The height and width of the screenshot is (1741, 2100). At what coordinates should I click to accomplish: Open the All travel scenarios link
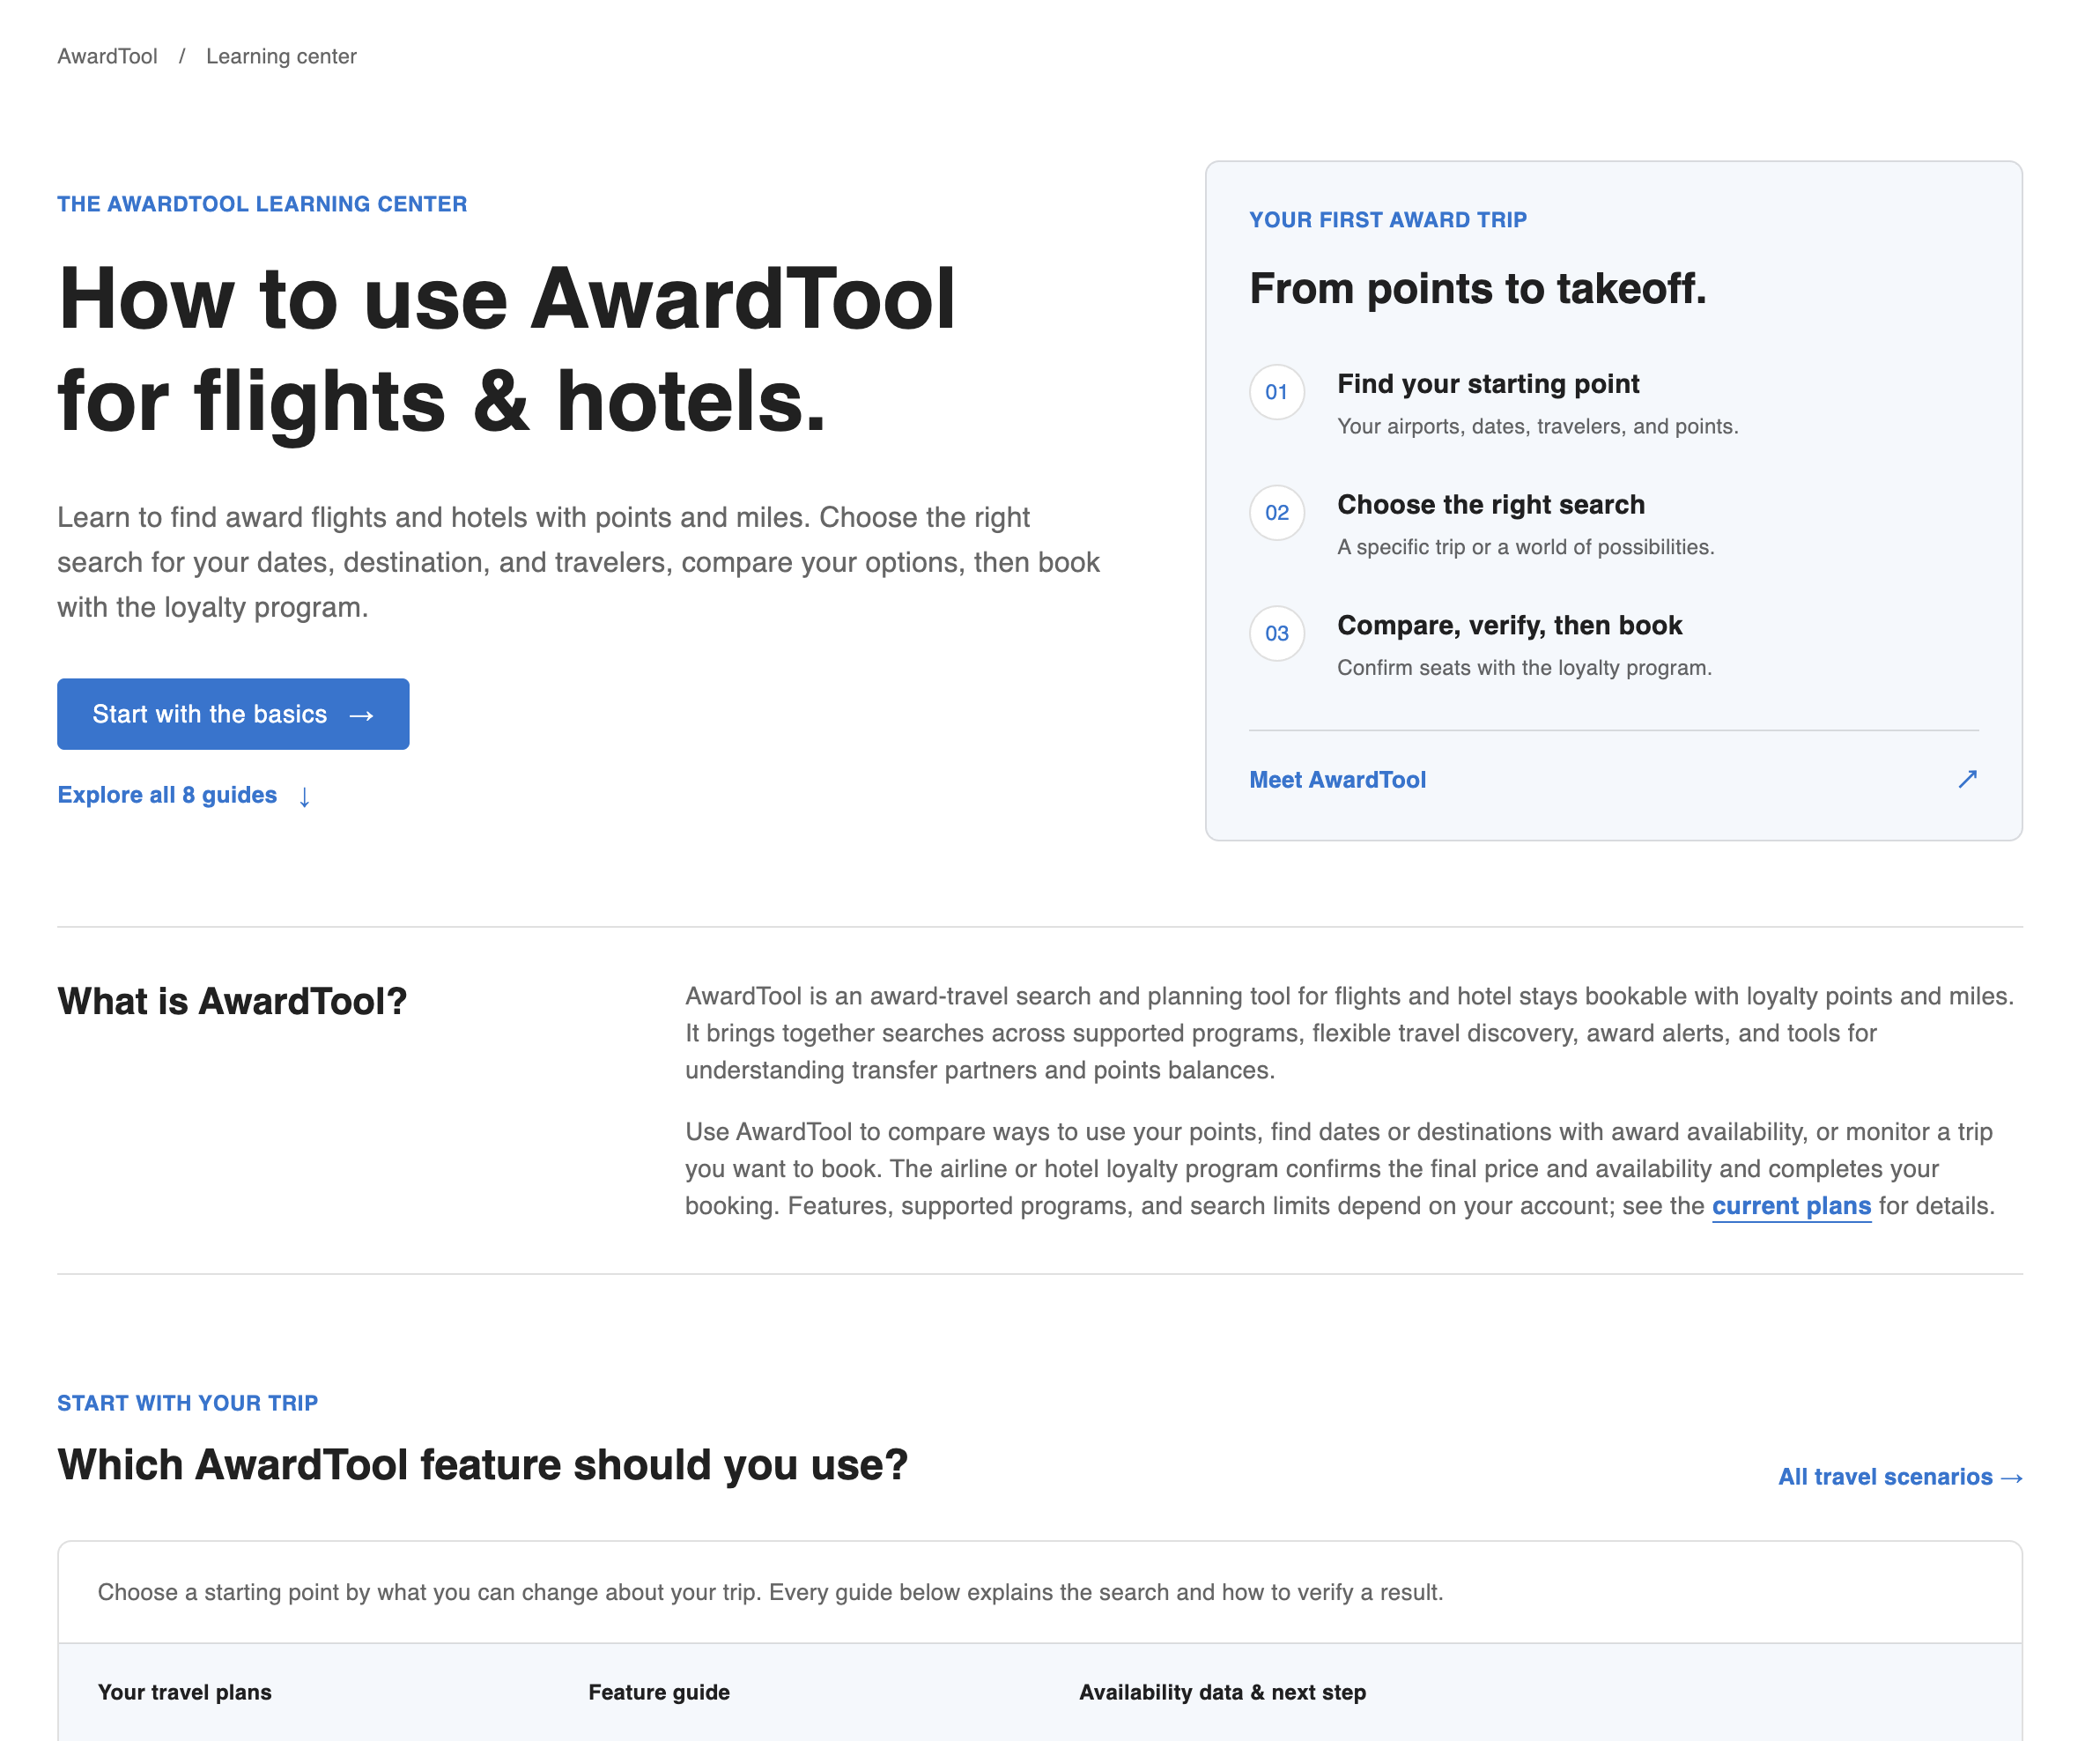pyautogui.click(x=1900, y=1477)
